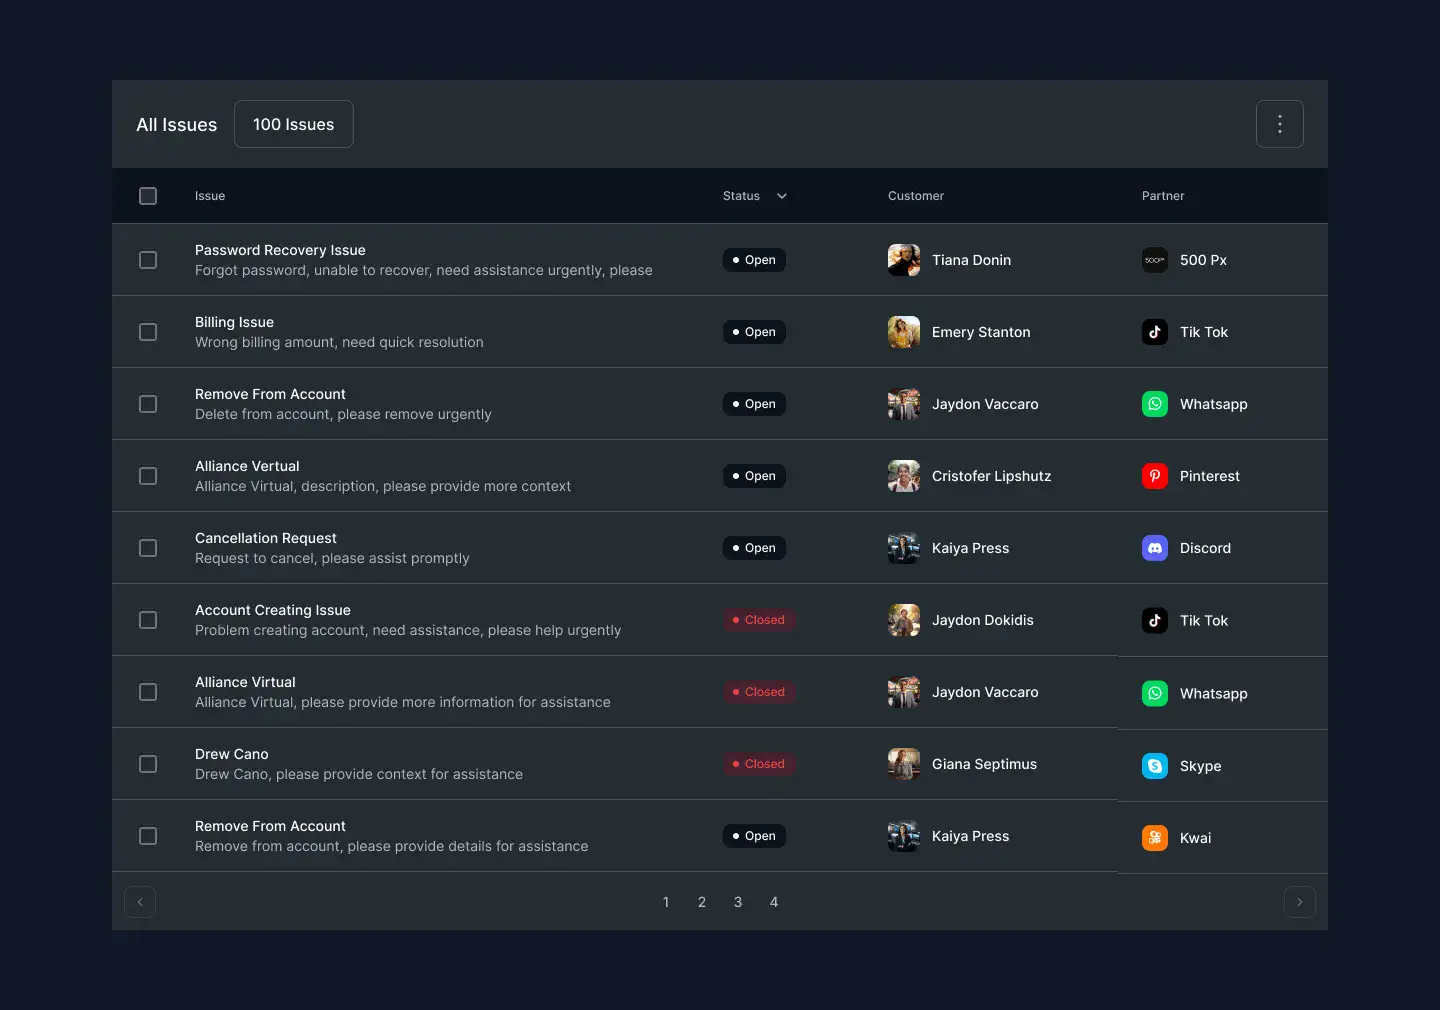Image resolution: width=1440 pixels, height=1010 pixels.
Task: Click Tik Tok icon in Jaydon Dokidis row
Action: [1155, 620]
